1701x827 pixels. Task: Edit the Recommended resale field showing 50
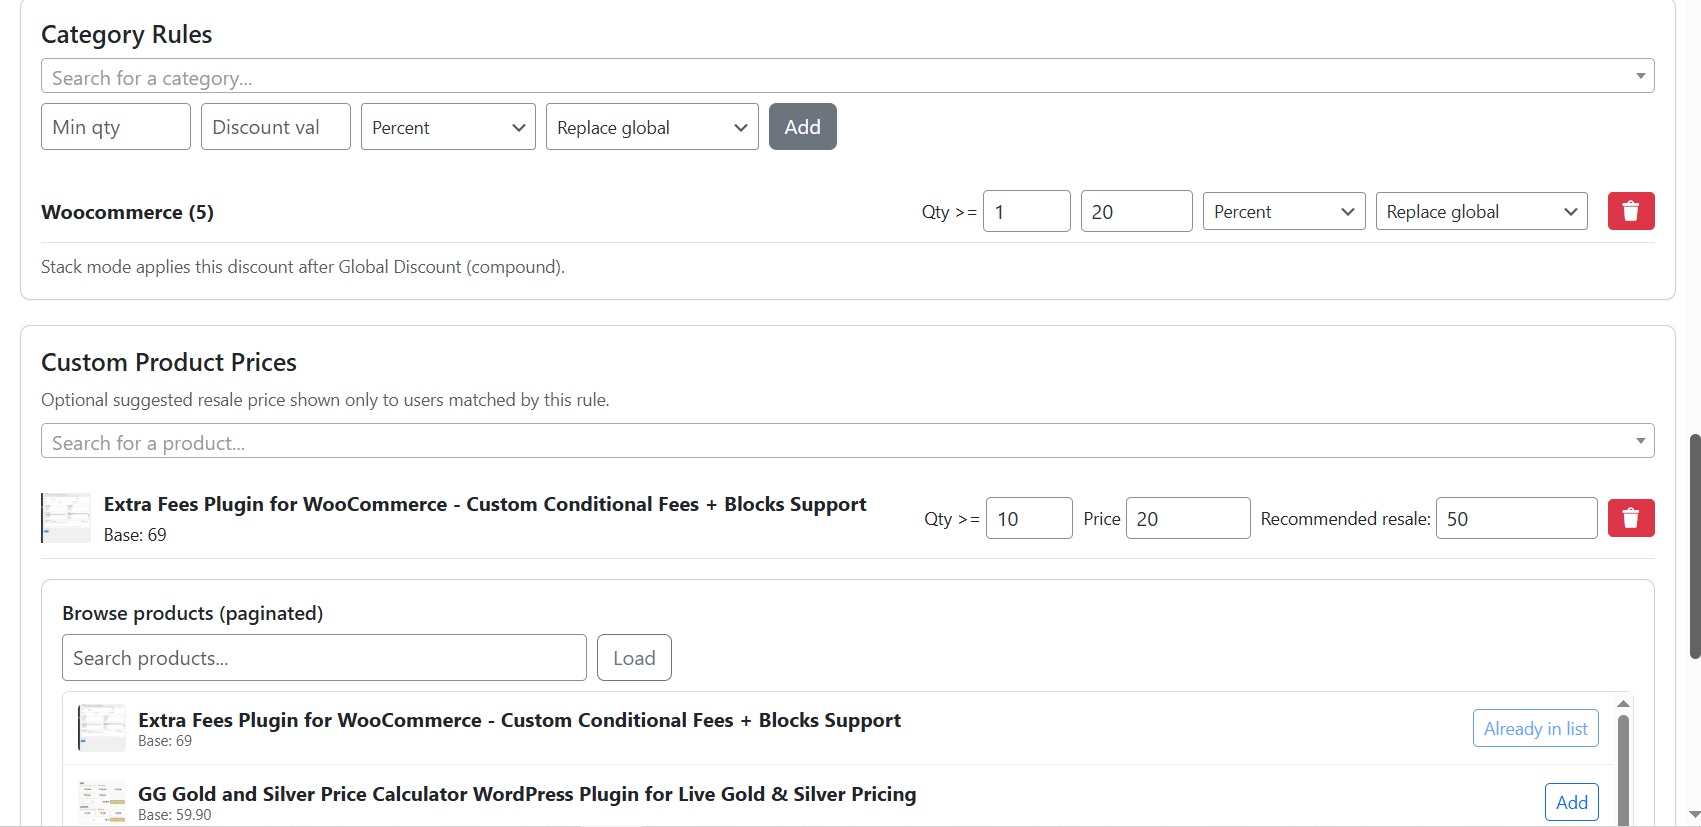[x=1517, y=518]
